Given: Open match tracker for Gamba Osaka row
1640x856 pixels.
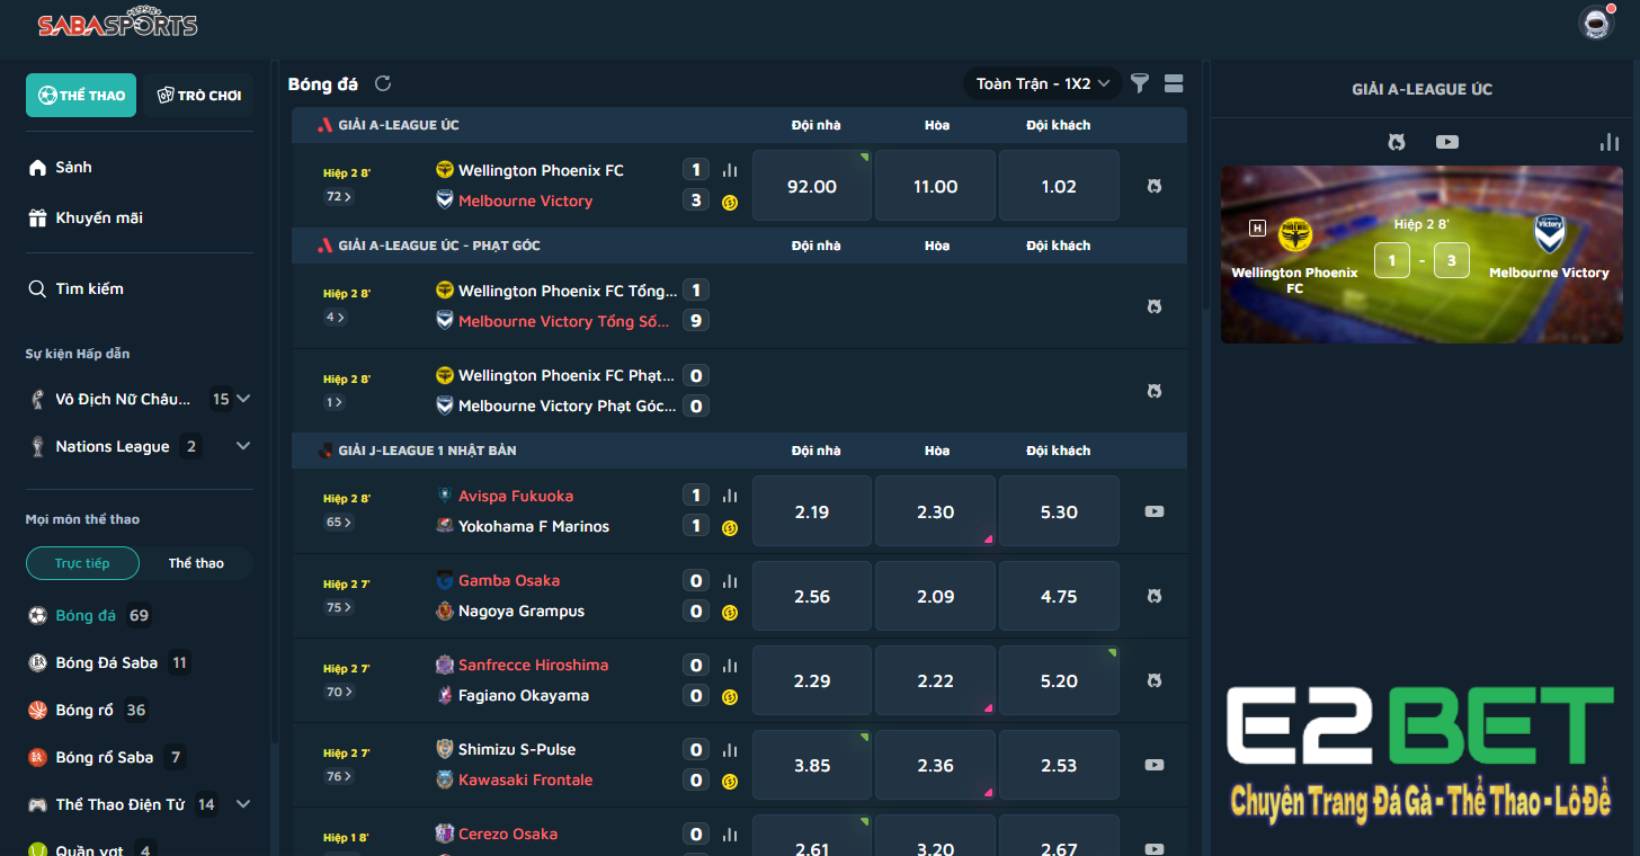Looking at the screenshot, I should (x=1154, y=596).
